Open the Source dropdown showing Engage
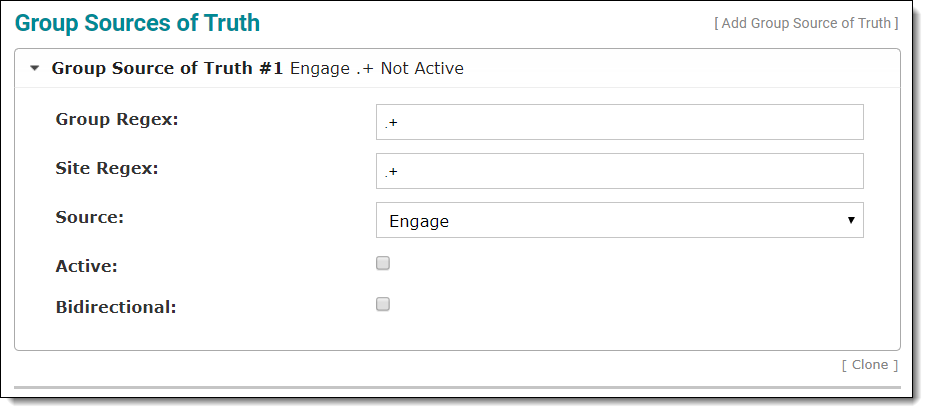Viewport: 928px width, 413px height. tap(619, 221)
